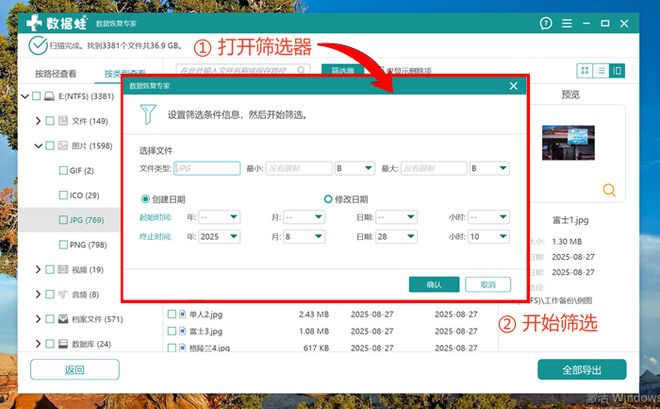The height and width of the screenshot is (409, 660).
Task: Switch to the 按路径查看 tab
Action: [x=56, y=73]
